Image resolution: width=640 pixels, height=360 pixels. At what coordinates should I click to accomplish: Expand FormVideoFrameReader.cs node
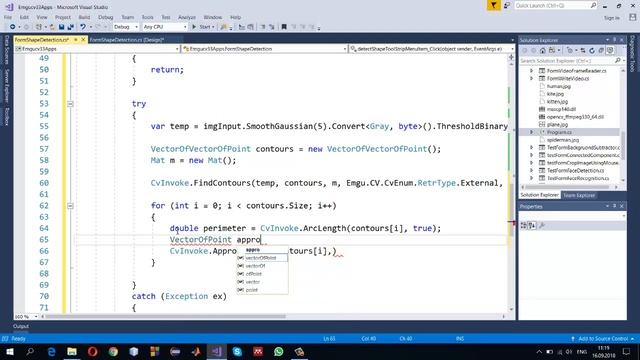point(531,71)
